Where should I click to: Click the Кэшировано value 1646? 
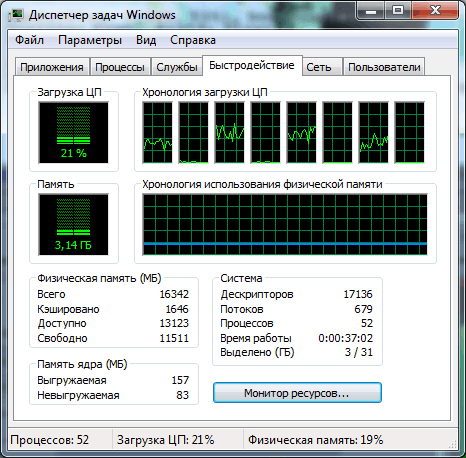(177, 309)
